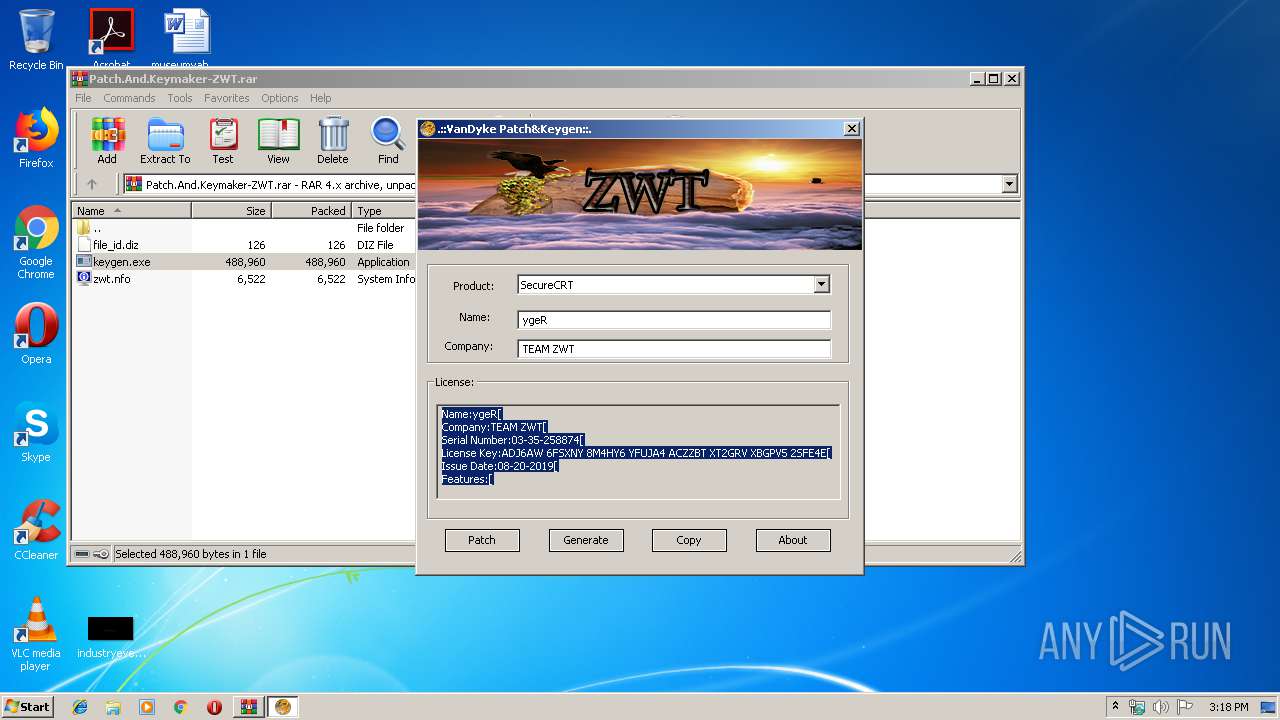The width and height of the screenshot is (1280, 720).
Task: Expand the WinRAR address bar dropdown
Action: (1009, 184)
